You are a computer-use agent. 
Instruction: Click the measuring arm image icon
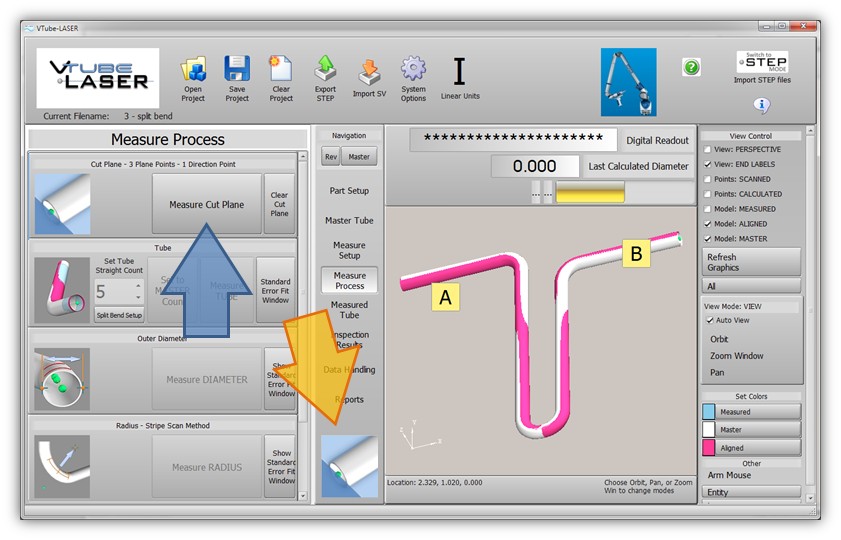click(x=628, y=83)
